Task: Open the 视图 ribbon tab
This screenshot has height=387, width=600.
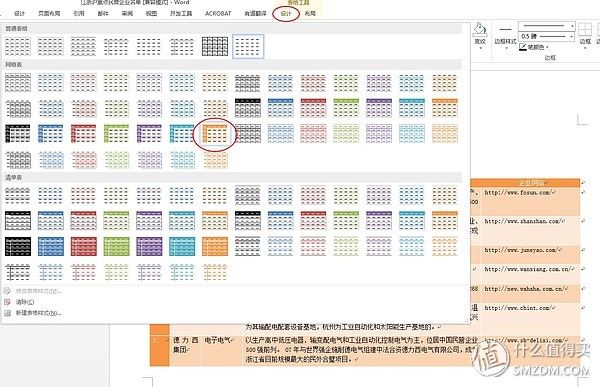Action: (x=151, y=13)
